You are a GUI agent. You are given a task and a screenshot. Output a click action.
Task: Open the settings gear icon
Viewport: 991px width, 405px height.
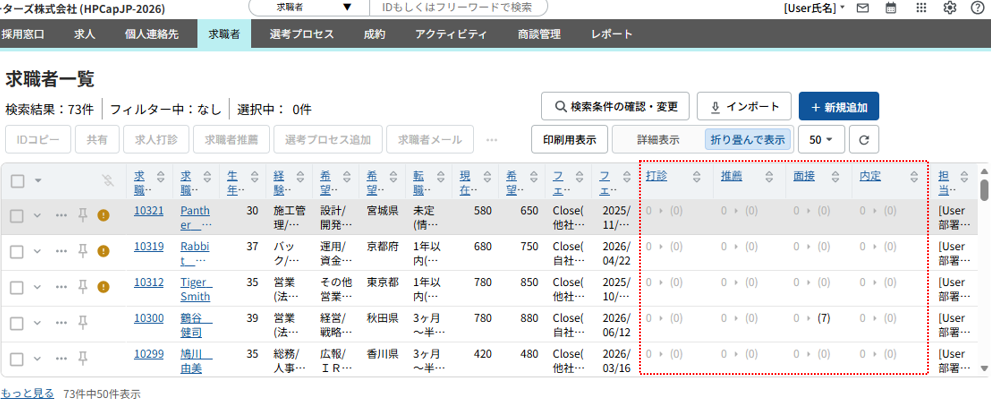[x=949, y=8]
